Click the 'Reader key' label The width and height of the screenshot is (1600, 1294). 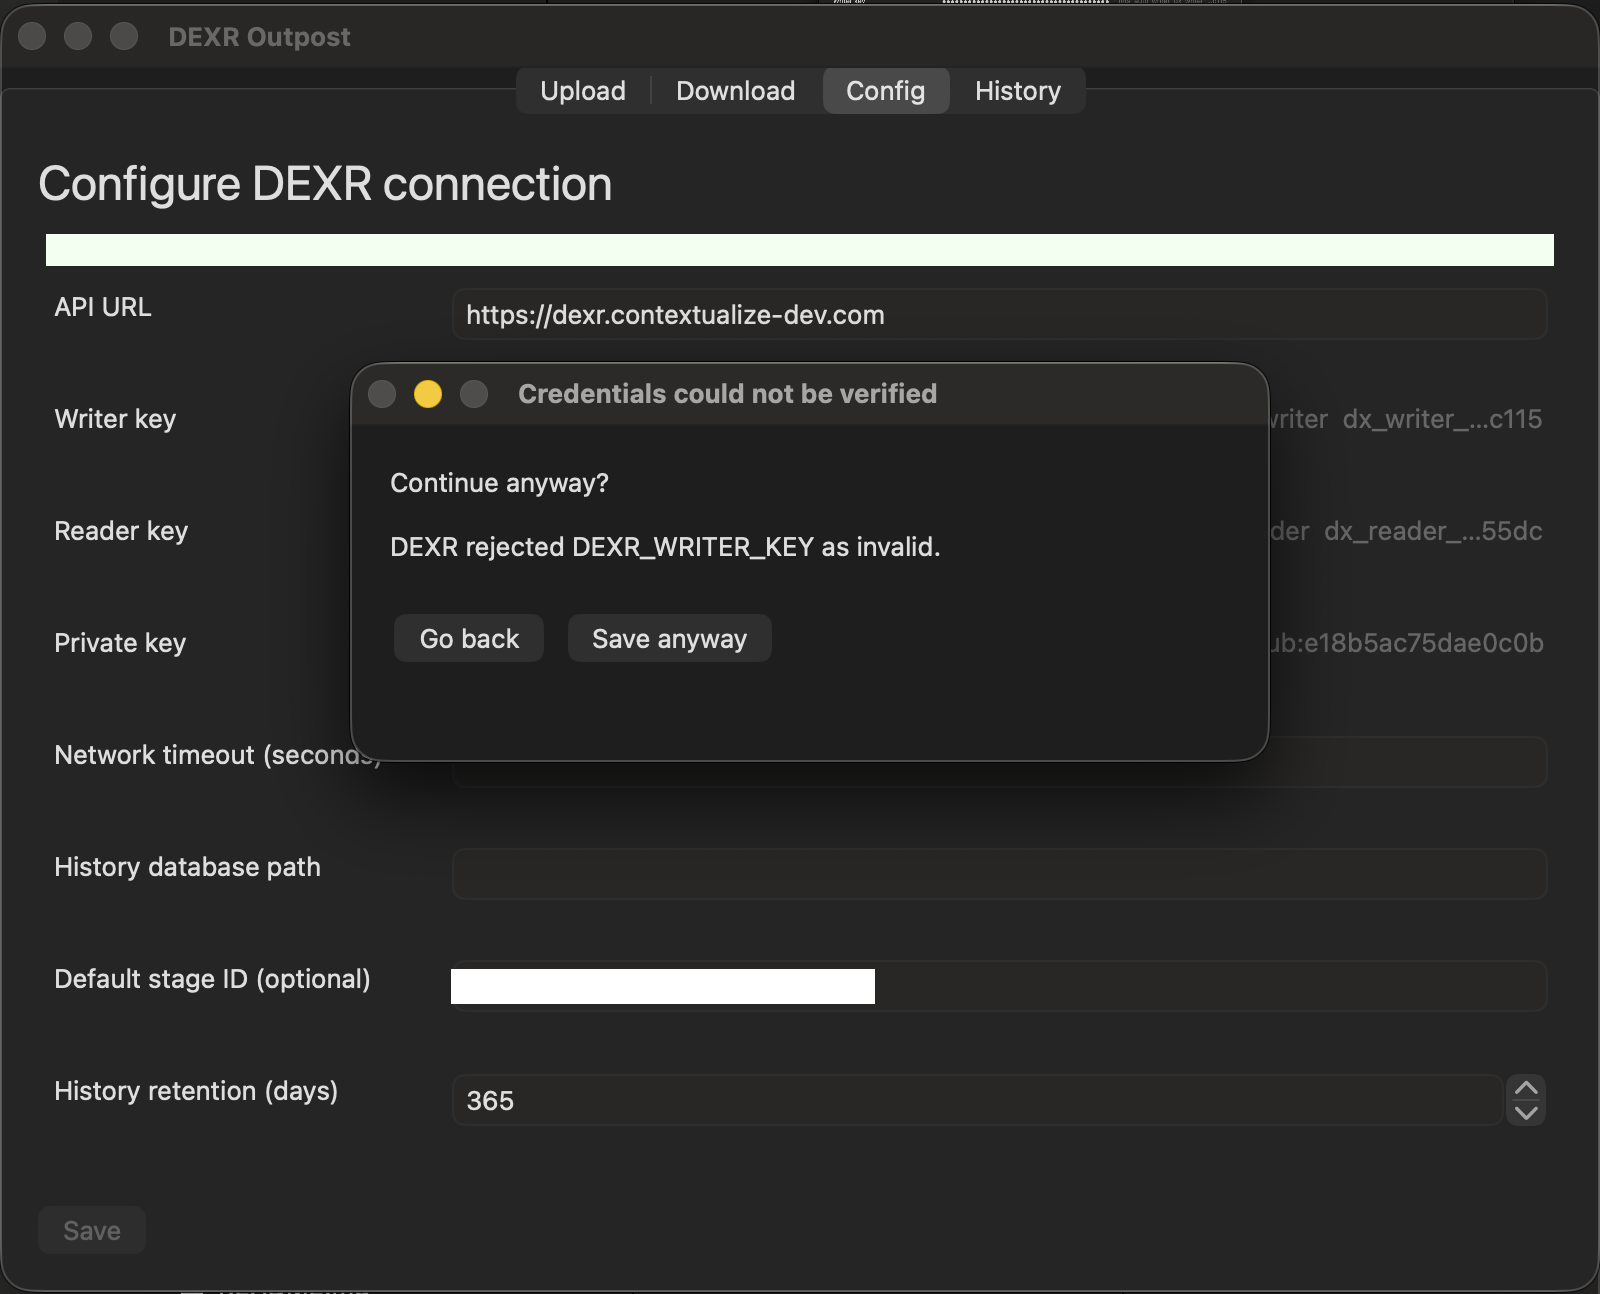(x=121, y=531)
